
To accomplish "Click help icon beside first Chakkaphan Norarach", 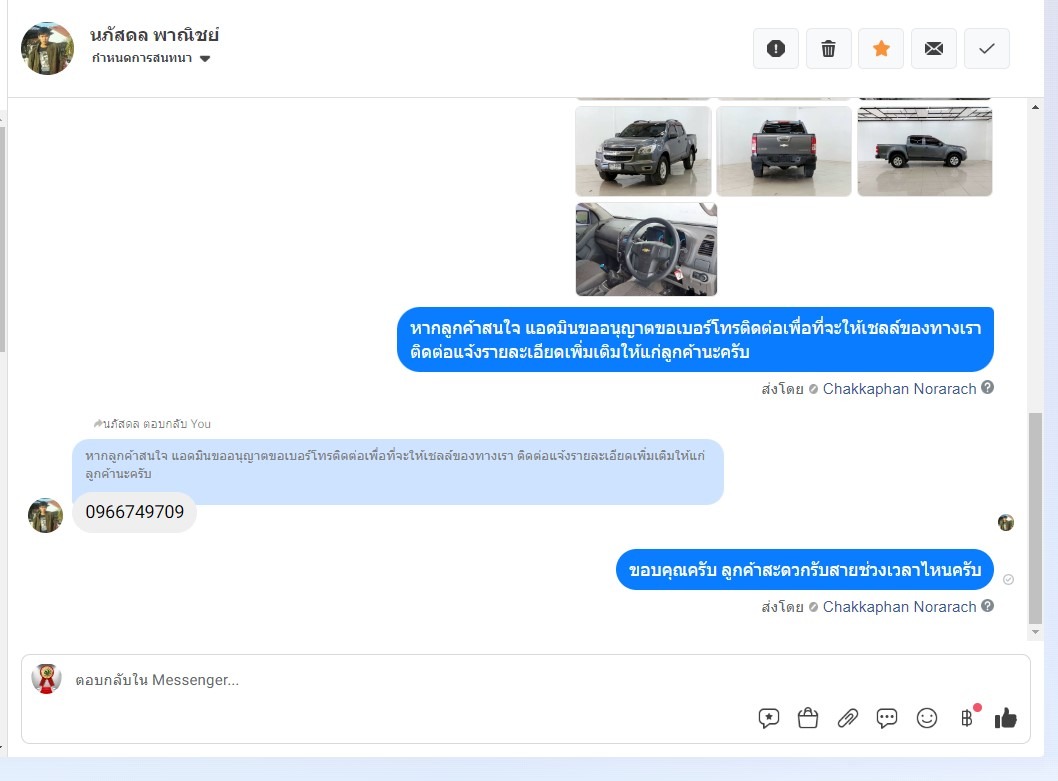I will [987, 387].
